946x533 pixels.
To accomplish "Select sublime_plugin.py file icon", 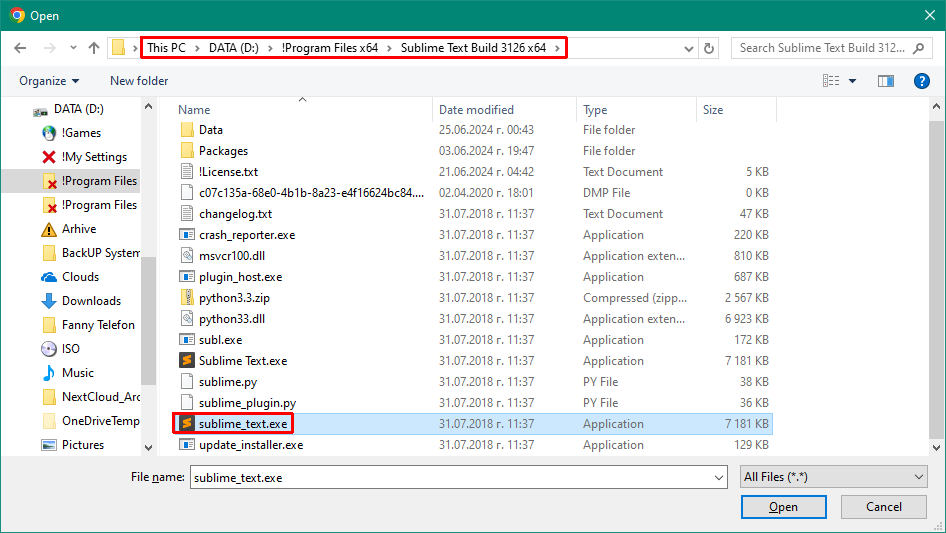I will coord(187,403).
